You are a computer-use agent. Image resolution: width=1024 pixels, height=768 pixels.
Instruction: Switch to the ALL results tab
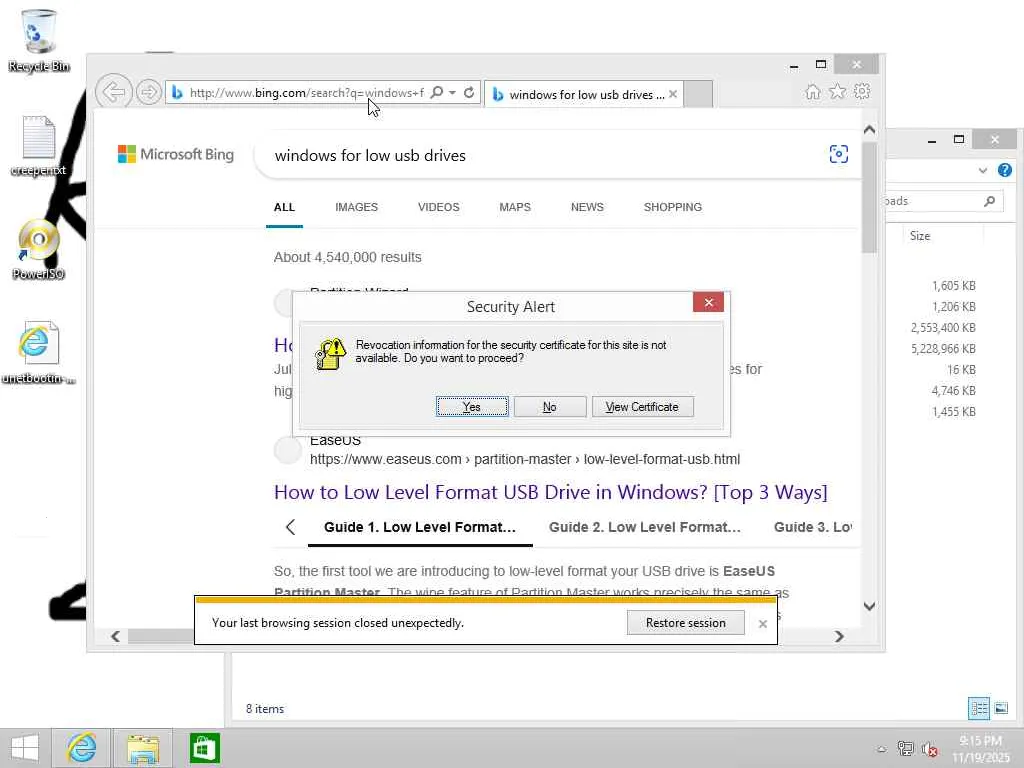pyautogui.click(x=284, y=207)
